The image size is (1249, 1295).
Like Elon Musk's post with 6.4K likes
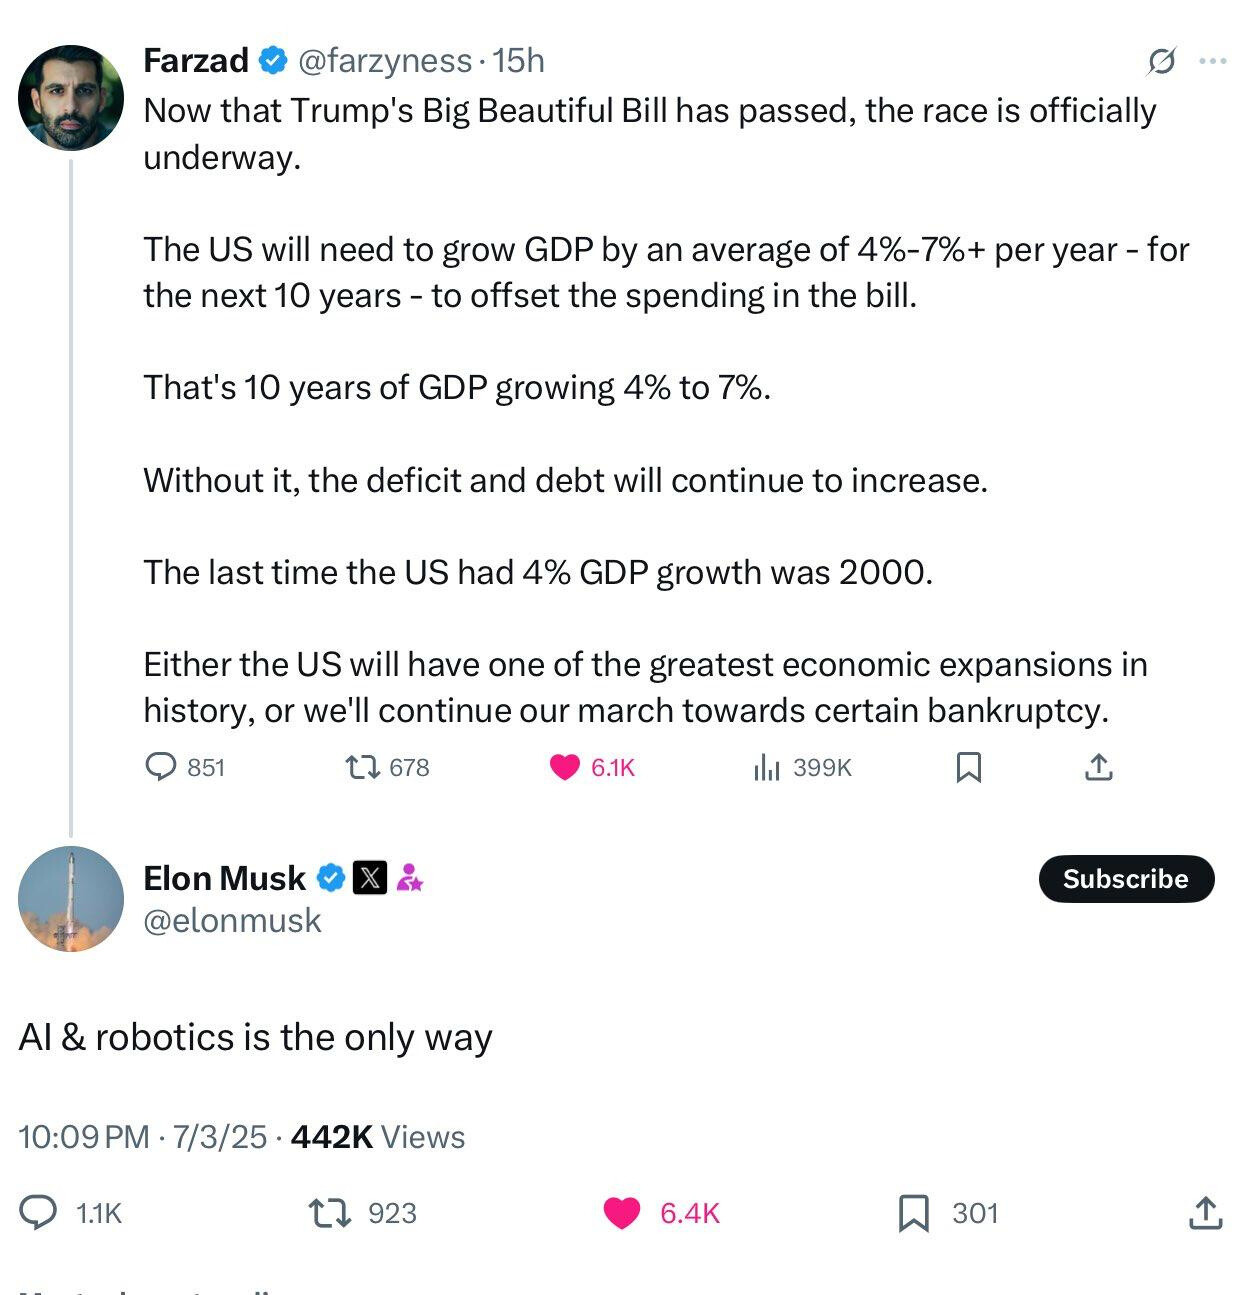coord(622,1213)
